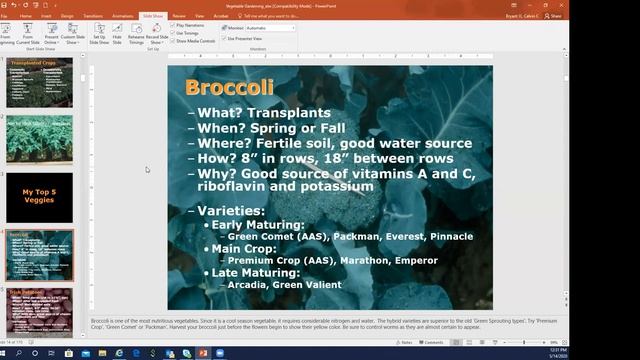This screenshot has width=640, height=360.
Task: Click the Hide Slide button
Action: pyautogui.click(x=117, y=34)
